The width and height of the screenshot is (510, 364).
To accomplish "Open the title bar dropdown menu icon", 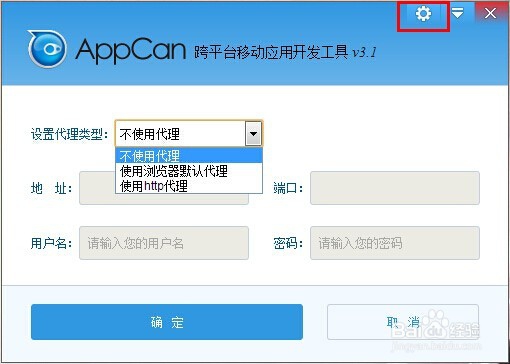I will [x=458, y=13].
